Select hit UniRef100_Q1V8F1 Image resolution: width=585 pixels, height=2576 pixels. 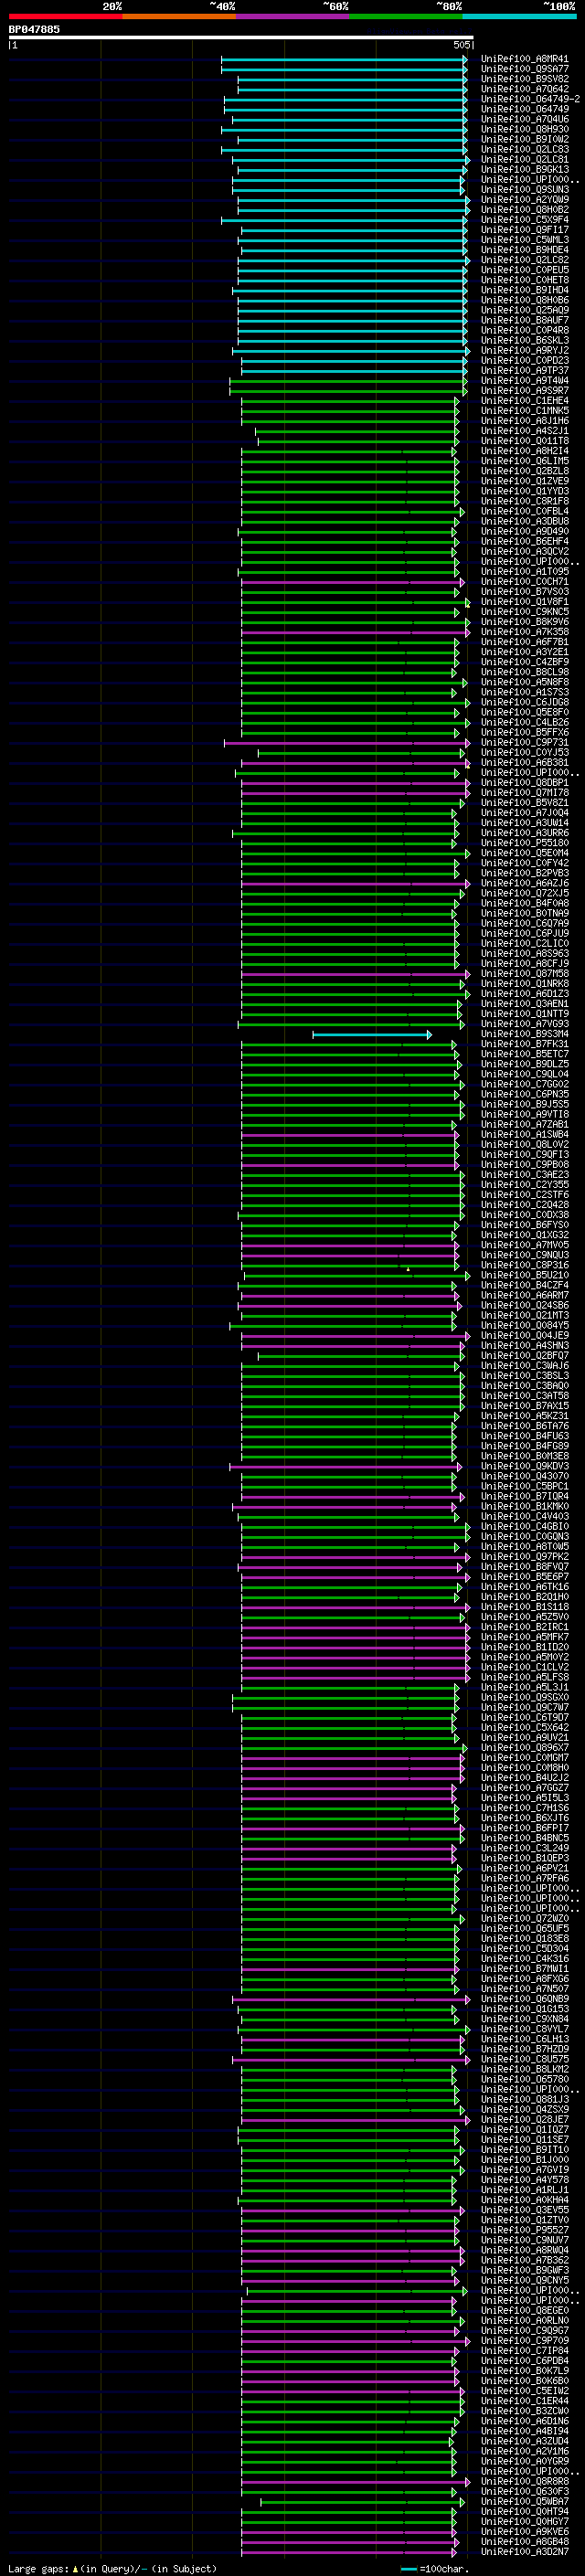[x=524, y=601]
